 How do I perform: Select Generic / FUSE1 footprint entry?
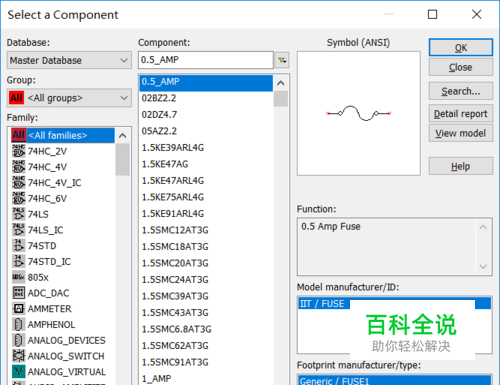(x=394, y=380)
